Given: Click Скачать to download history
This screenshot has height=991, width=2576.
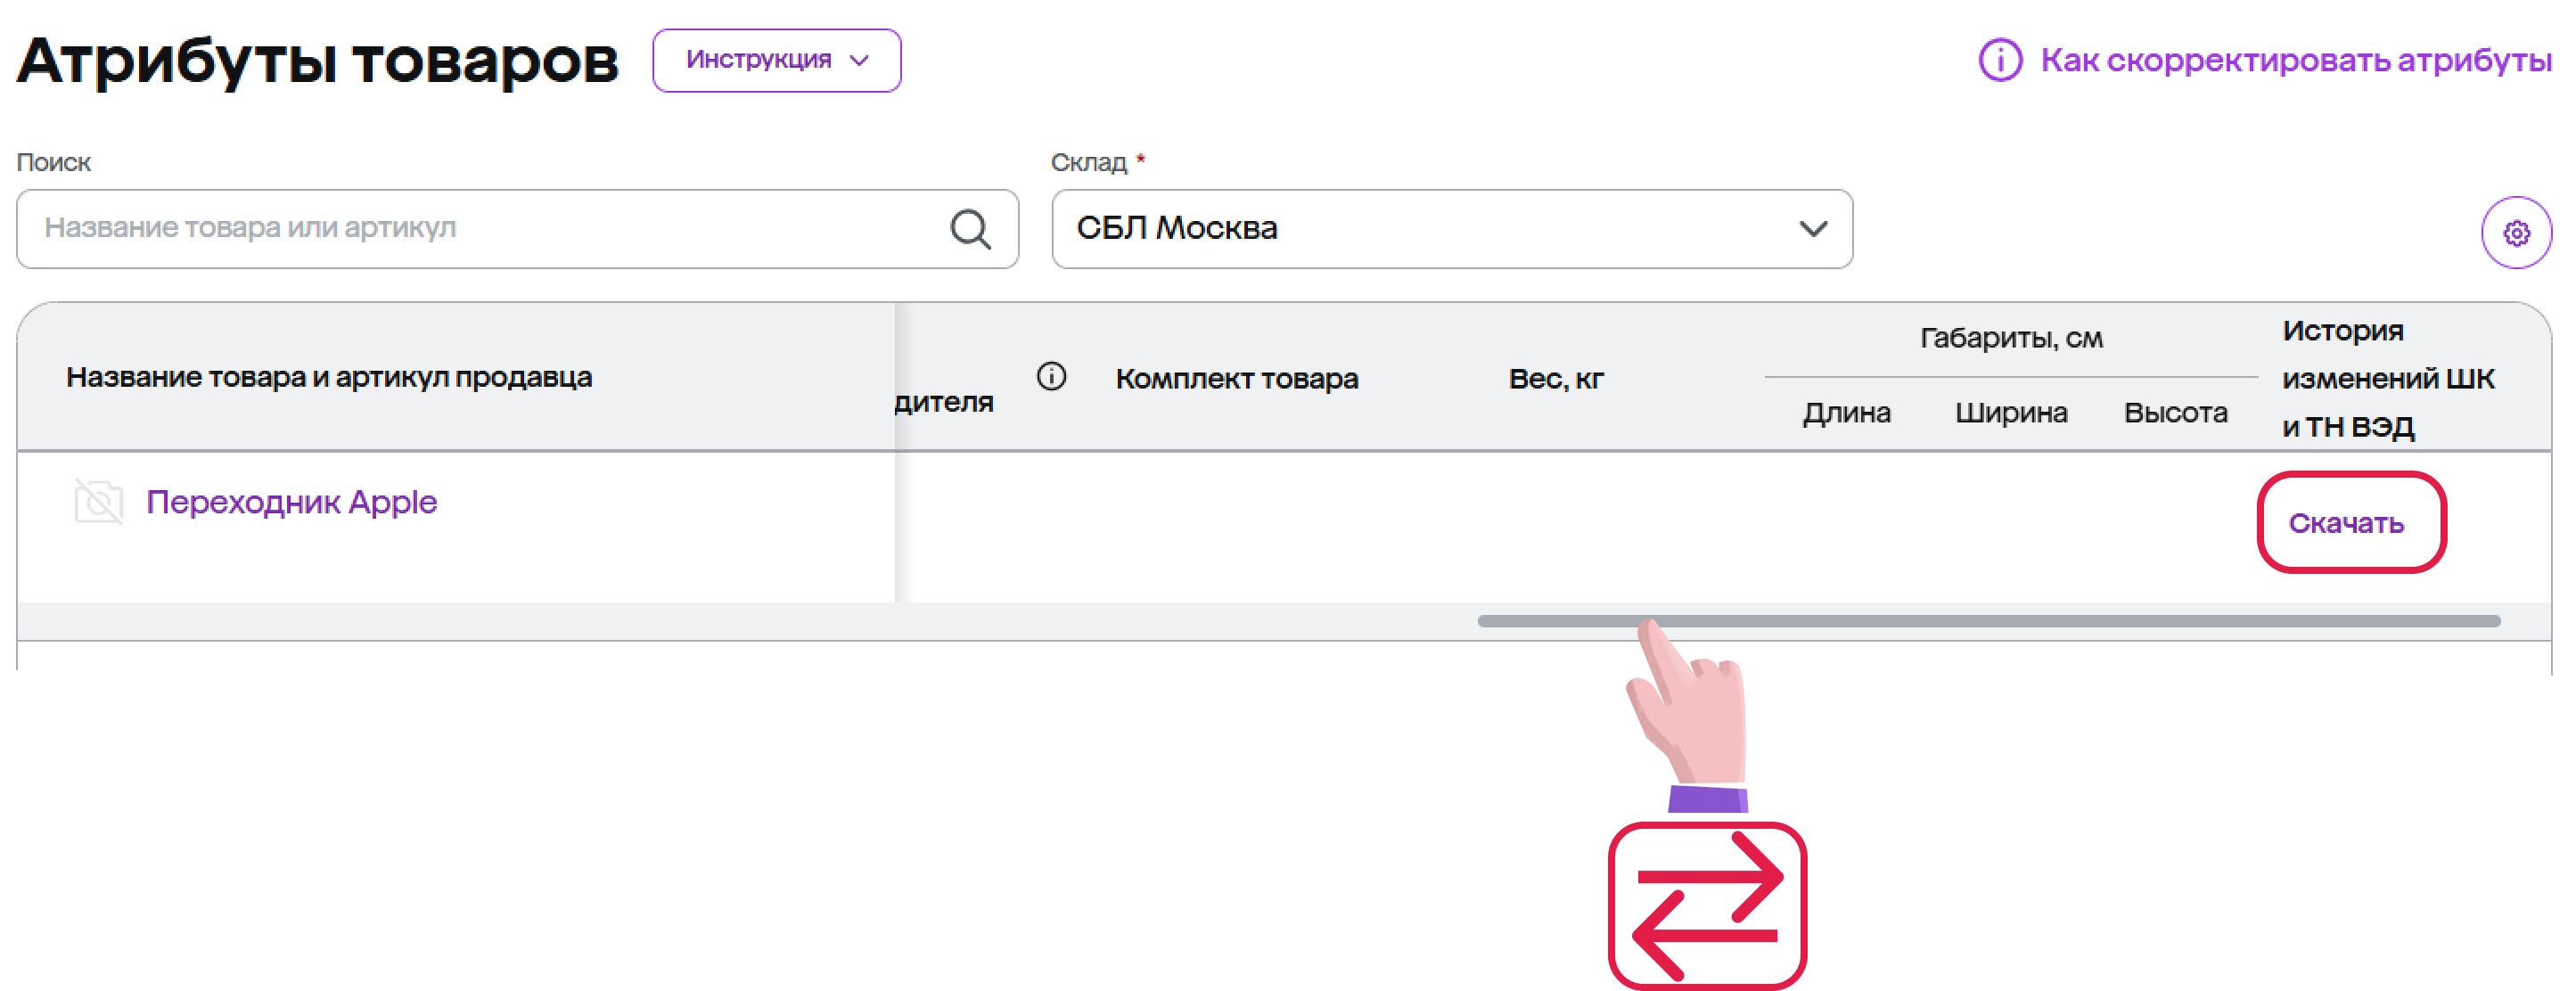Looking at the screenshot, I should pos(2345,523).
